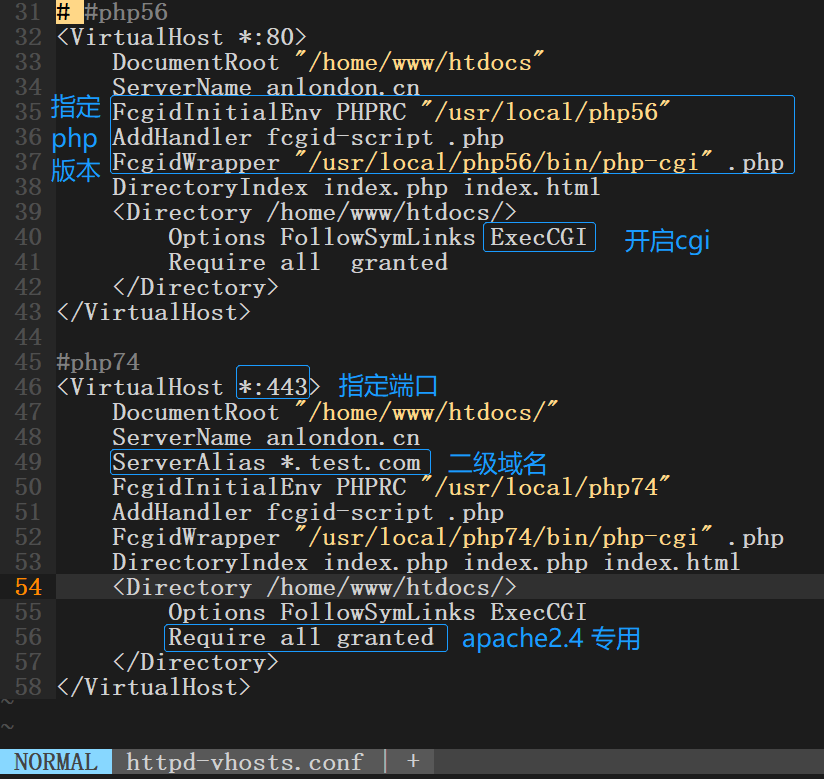The height and width of the screenshot is (779, 824).
Task: Click the closing </VirtualHost> tag on line 58
Action: [x=154, y=687]
